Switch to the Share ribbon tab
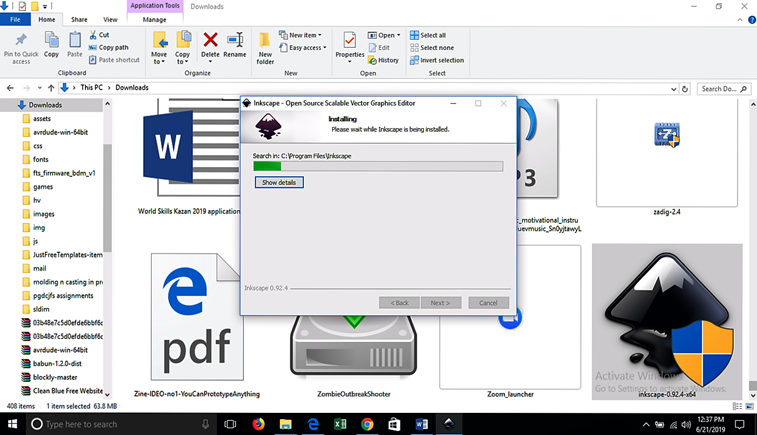This screenshot has width=757, height=435. [79, 19]
